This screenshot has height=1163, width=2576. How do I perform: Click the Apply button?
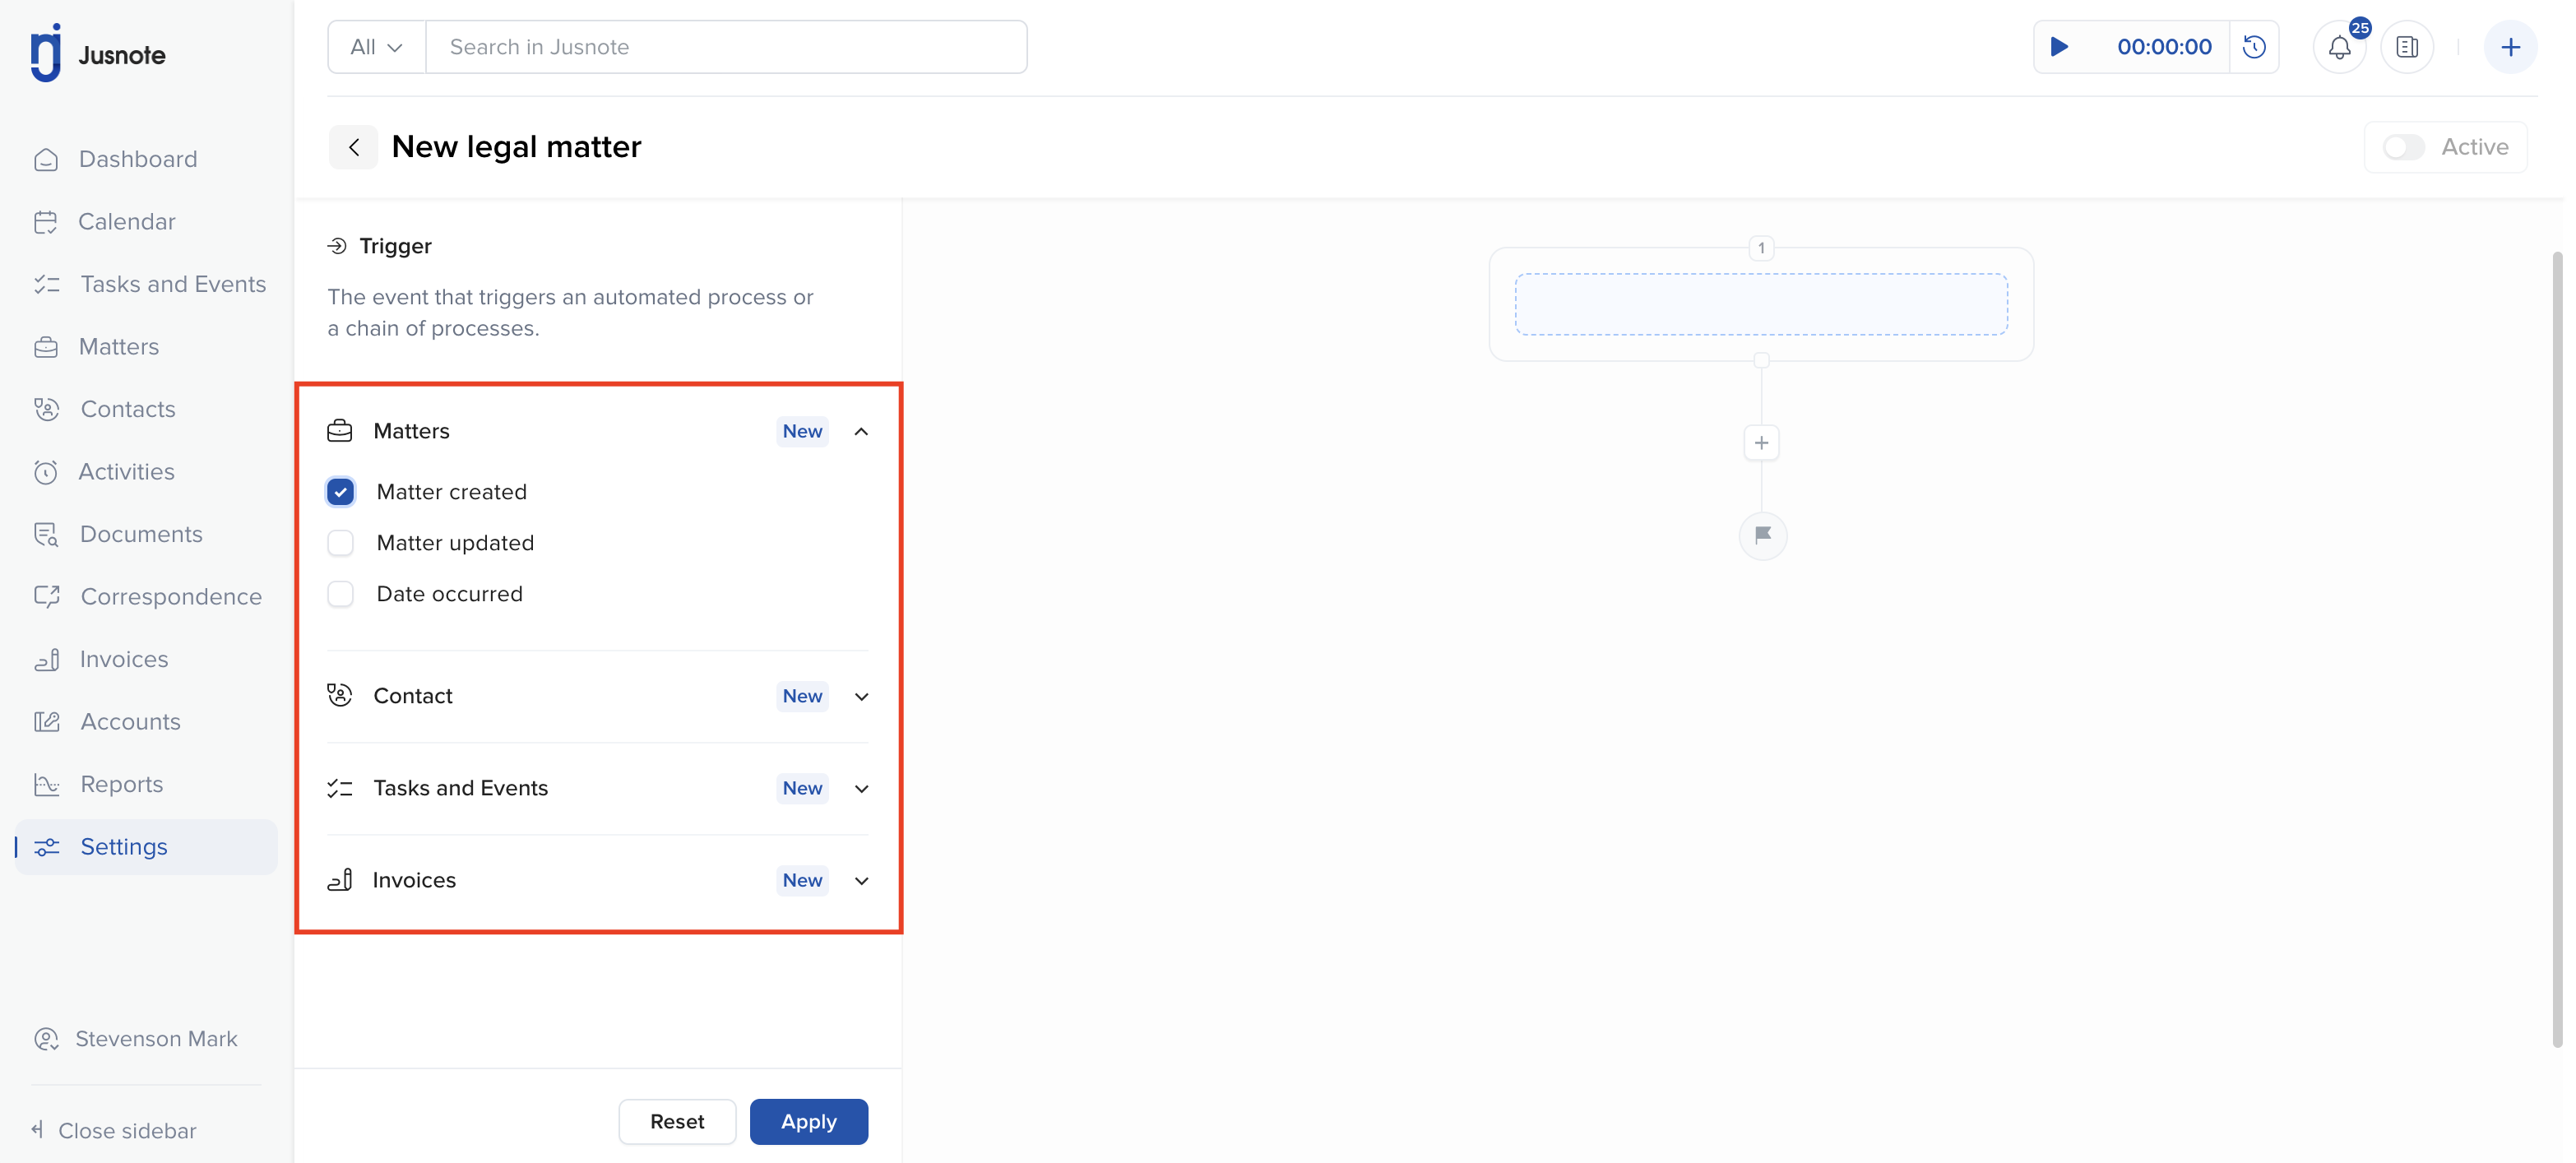pyautogui.click(x=808, y=1121)
